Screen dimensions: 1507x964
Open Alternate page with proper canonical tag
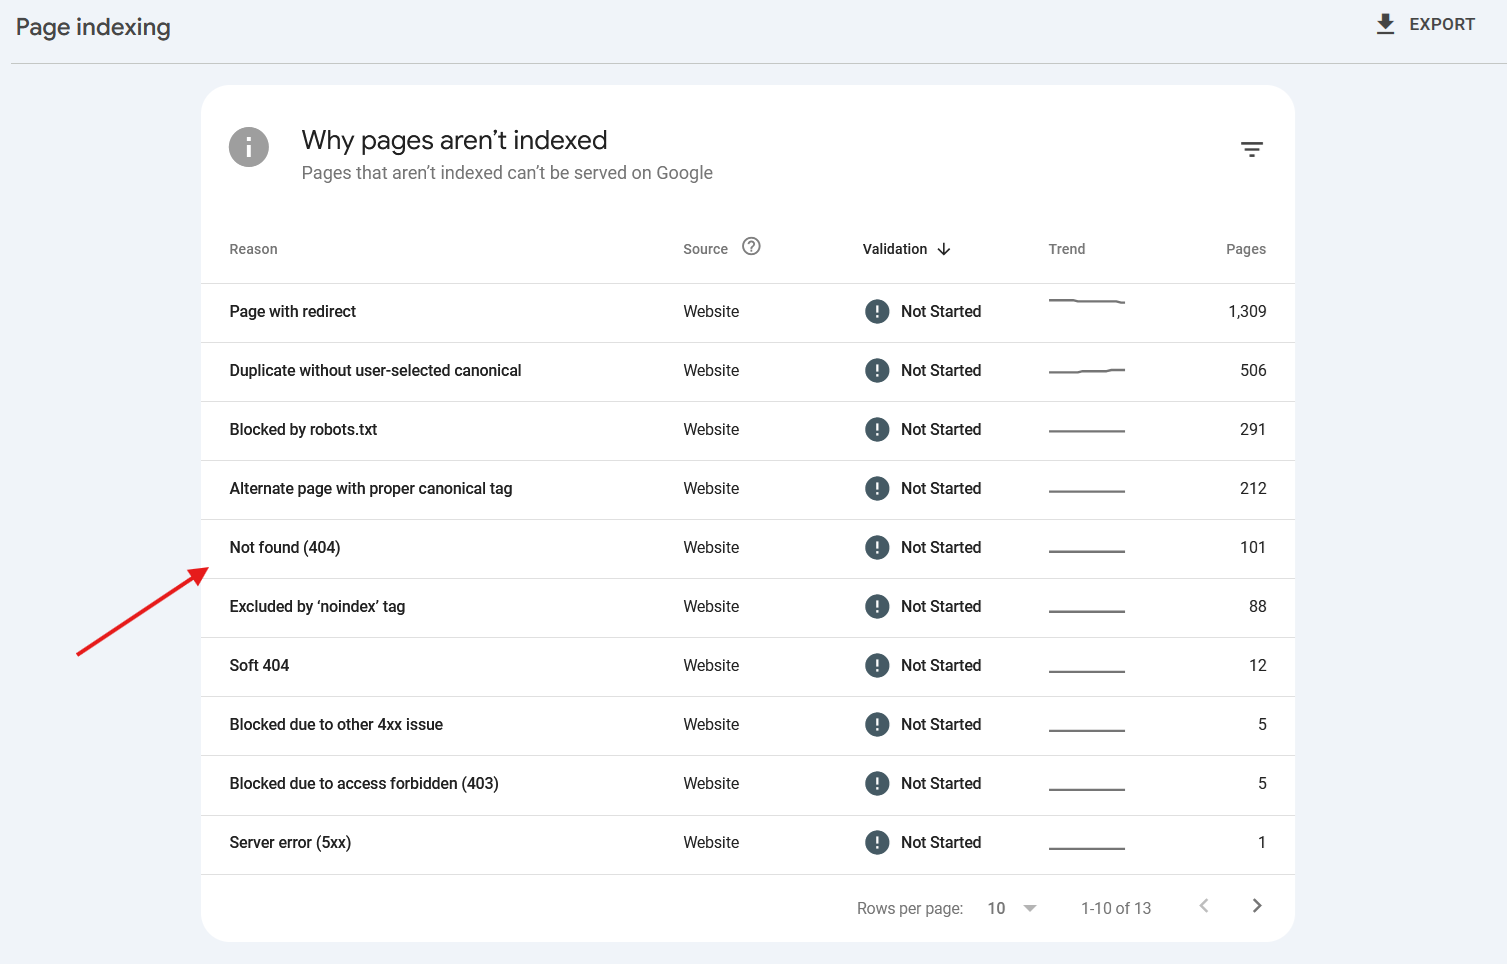(x=370, y=489)
